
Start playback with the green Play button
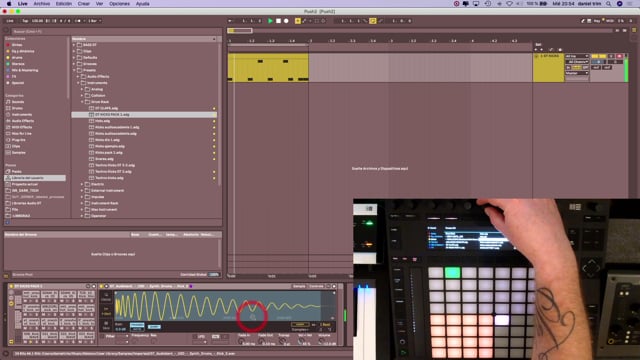point(270,21)
